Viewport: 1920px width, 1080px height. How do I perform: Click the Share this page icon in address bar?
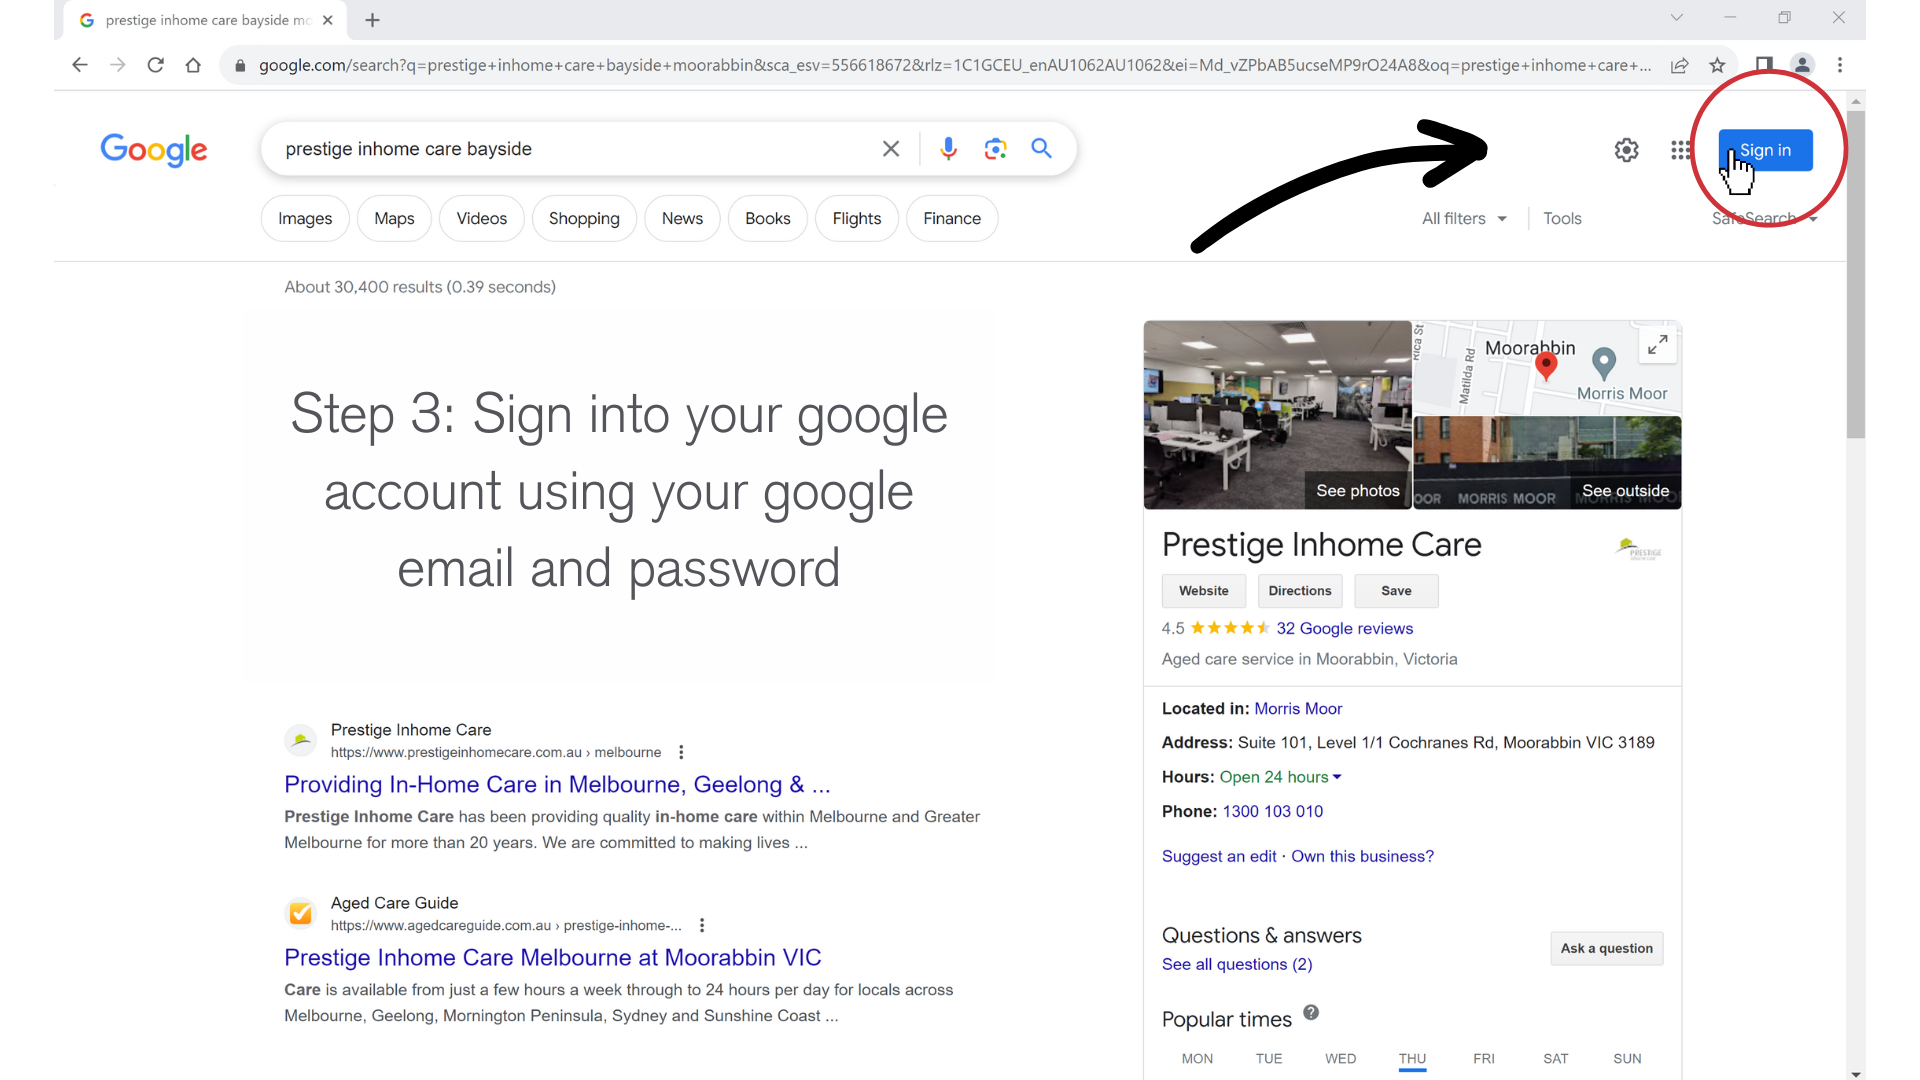1680,65
